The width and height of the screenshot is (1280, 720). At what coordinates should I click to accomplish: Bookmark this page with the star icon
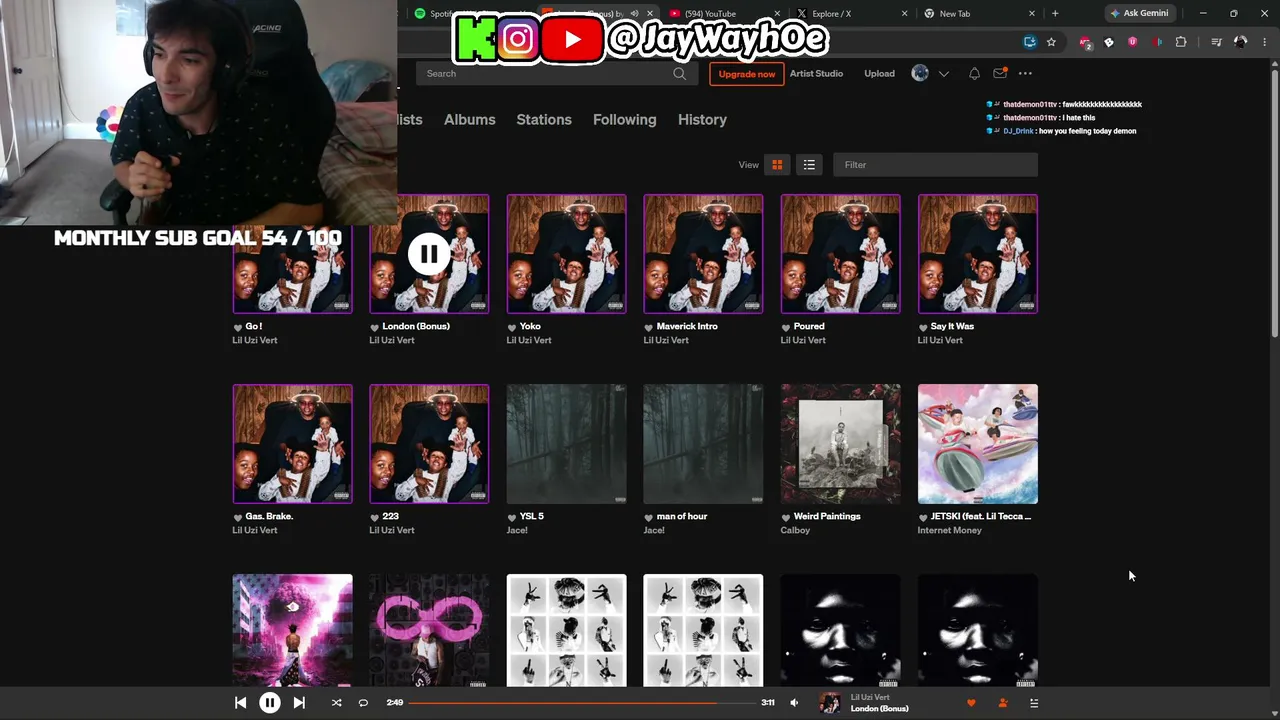(x=1051, y=42)
